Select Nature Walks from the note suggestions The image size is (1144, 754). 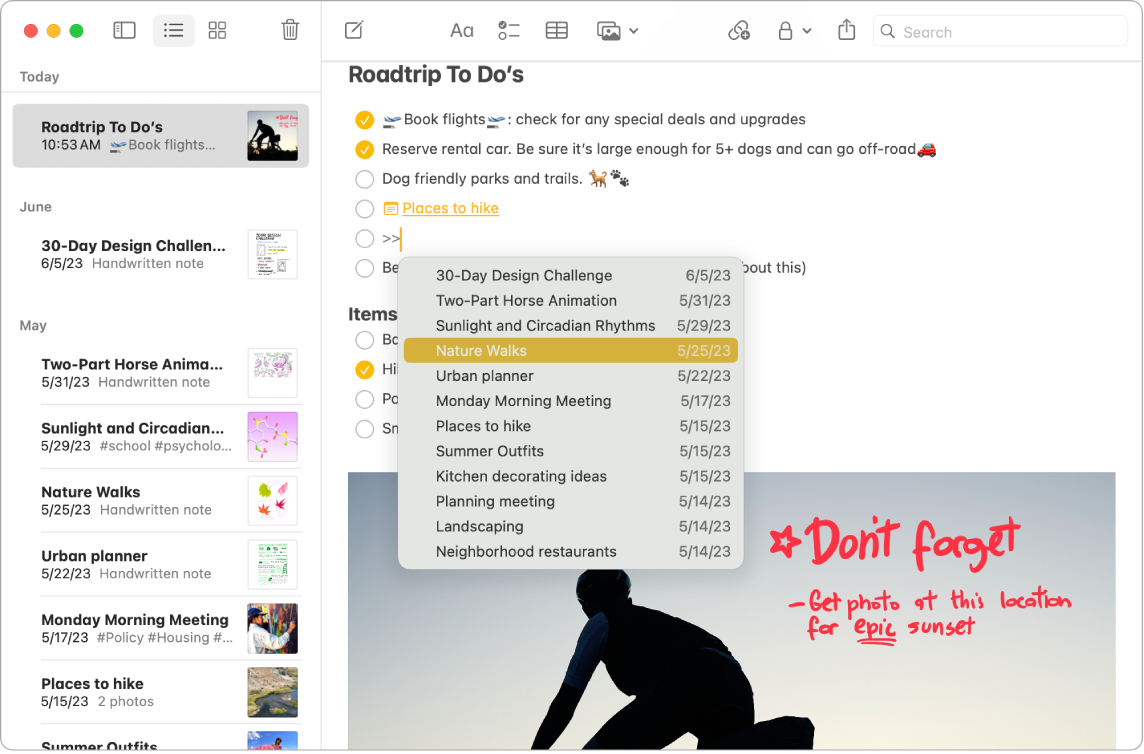(x=570, y=351)
